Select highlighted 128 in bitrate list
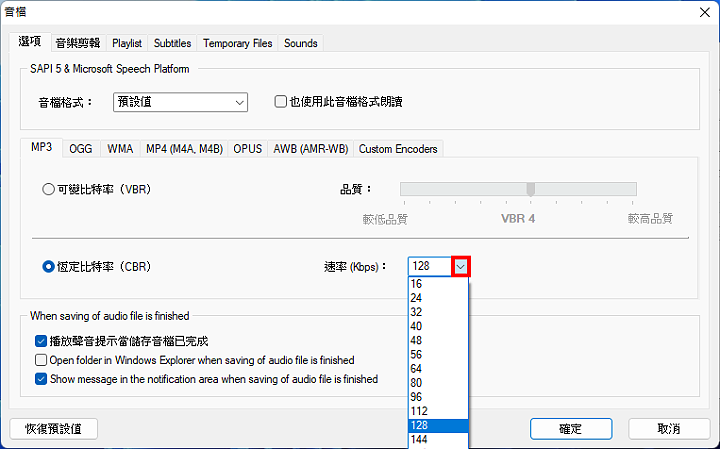This screenshot has height=449, width=720. tap(438, 426)
